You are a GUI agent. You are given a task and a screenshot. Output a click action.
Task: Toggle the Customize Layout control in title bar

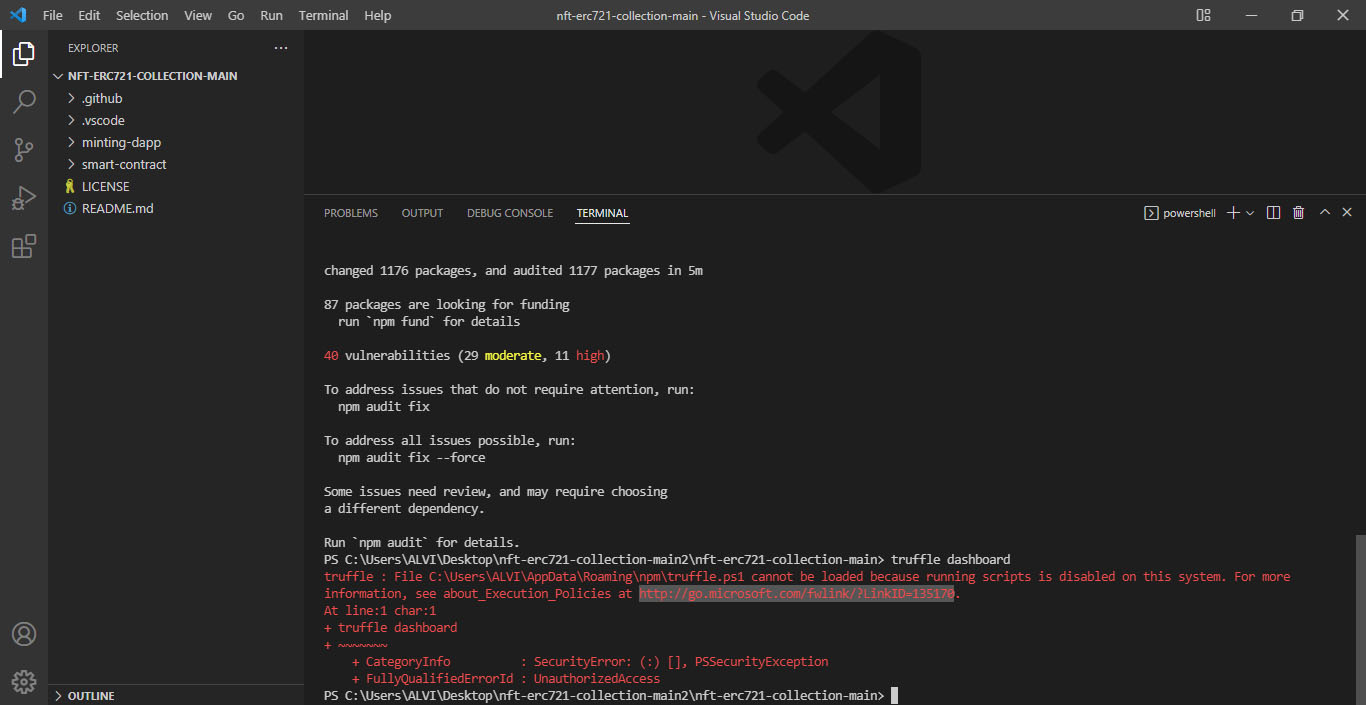tap(1203, 15)
